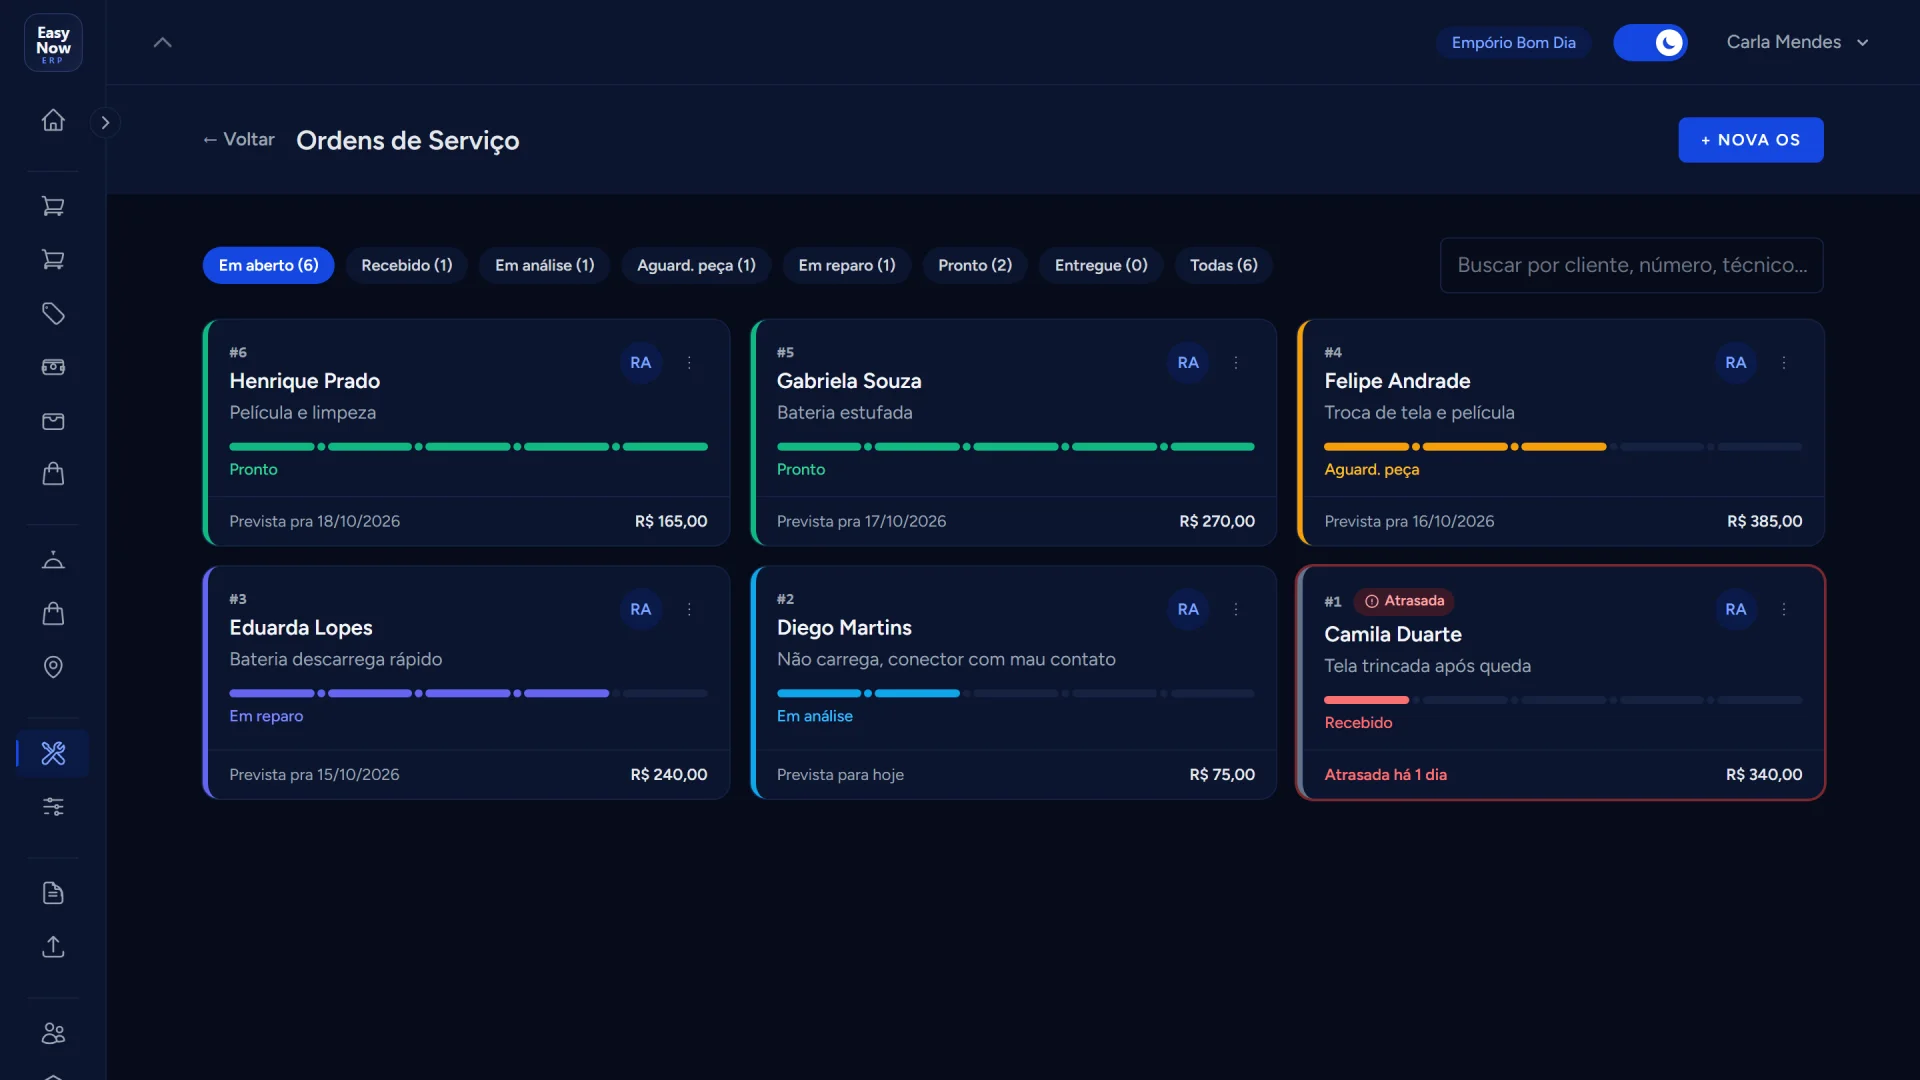
Task: Open the Carla Mendes user dropdown
Action: click(x=1797, y=42)
